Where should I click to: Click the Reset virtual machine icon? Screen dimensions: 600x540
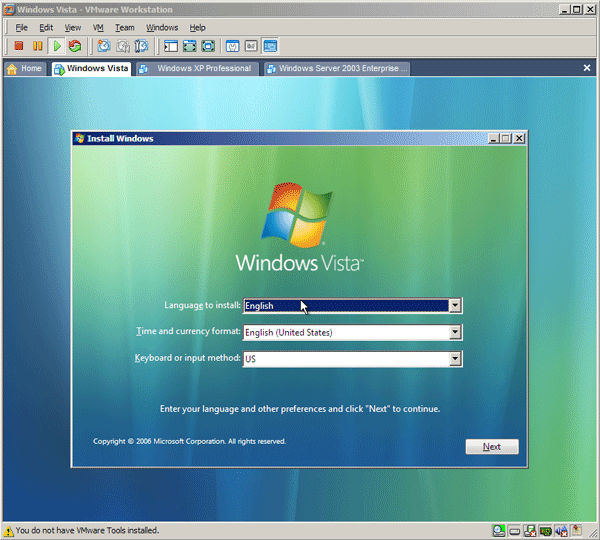(x=75, y=46)
